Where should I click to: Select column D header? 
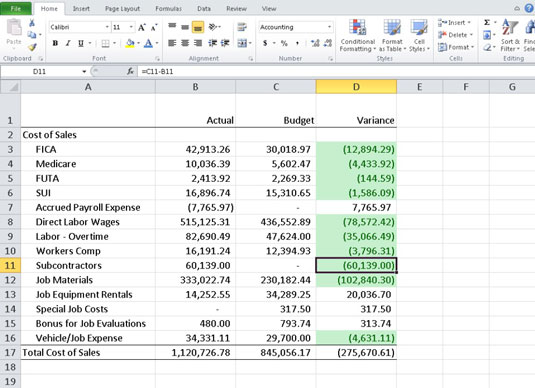356,87
